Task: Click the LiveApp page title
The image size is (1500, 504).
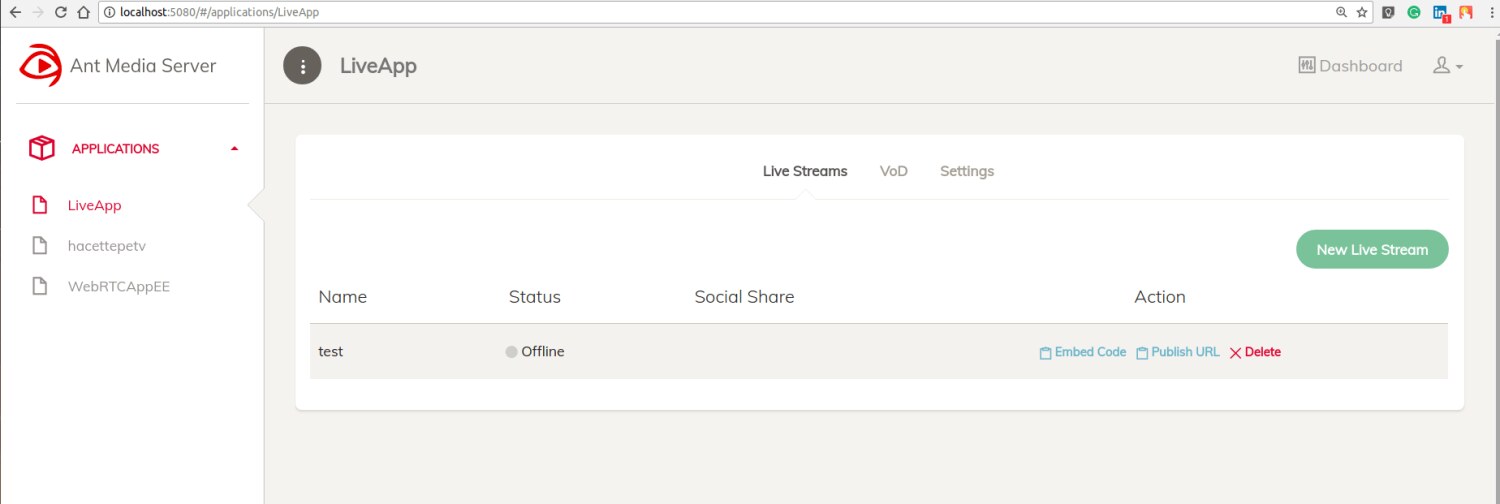Action: (378, 66)
